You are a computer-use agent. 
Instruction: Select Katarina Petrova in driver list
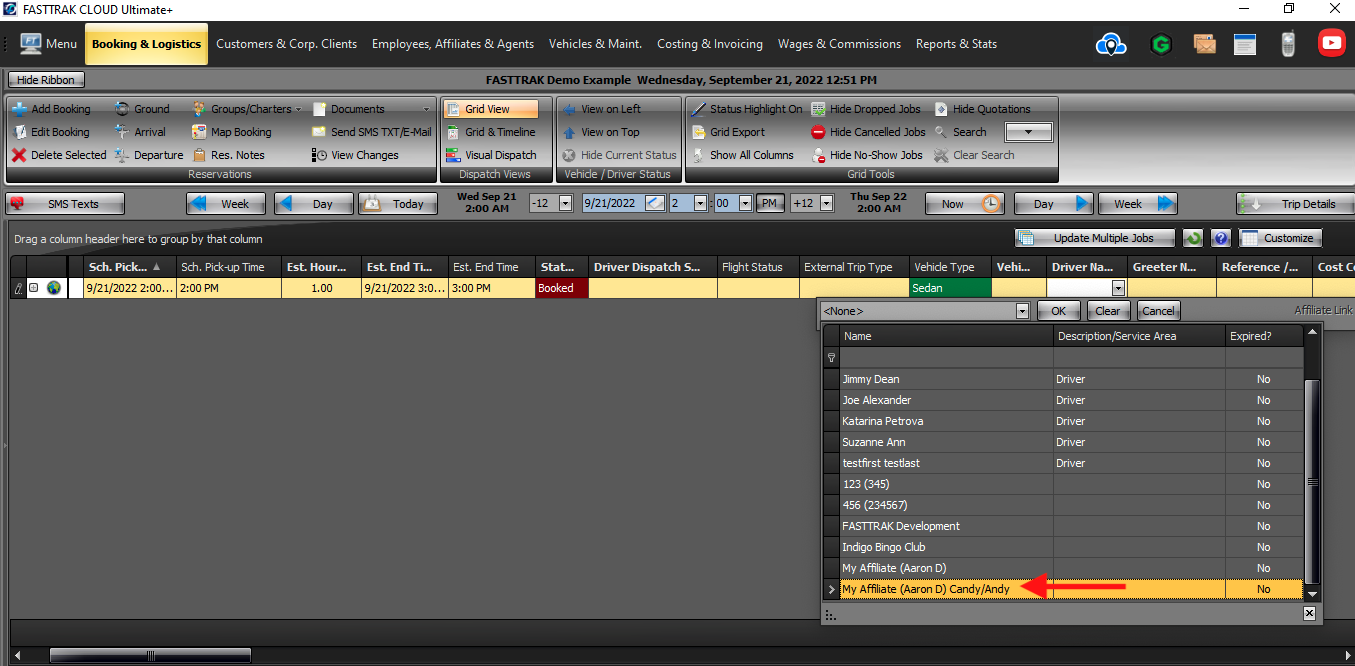pos(1062,421)
